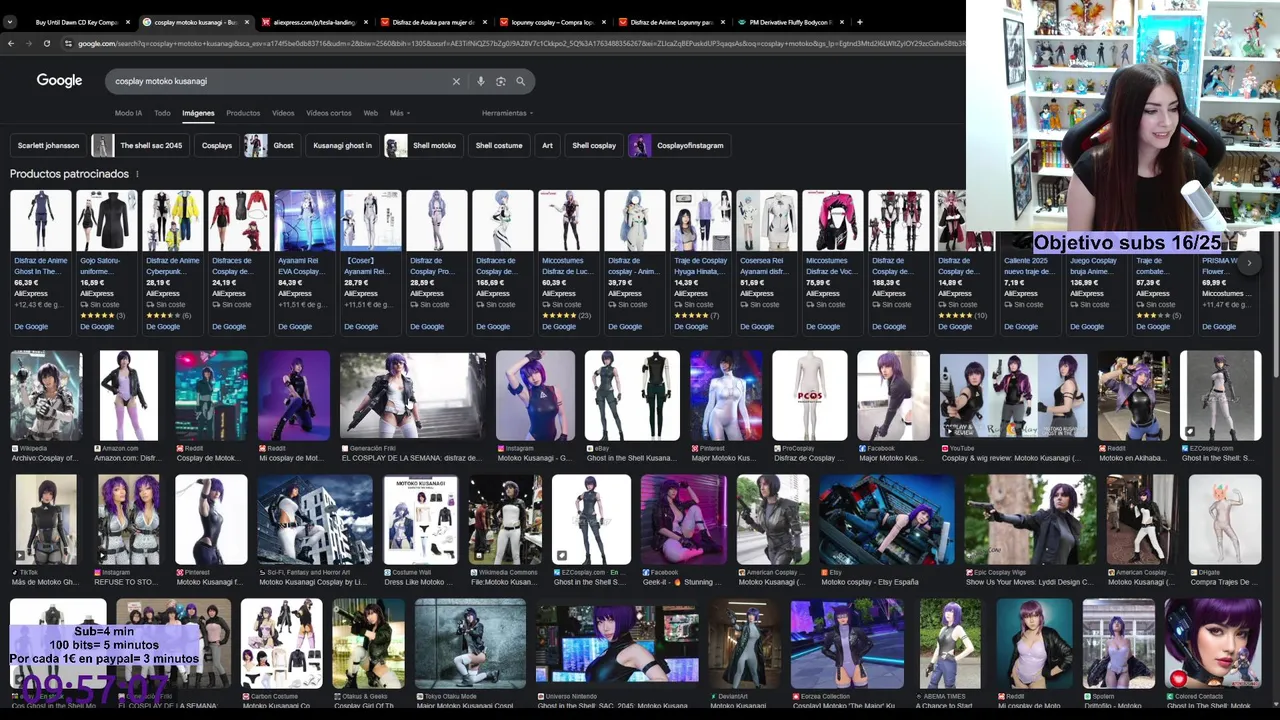Advance sponsored products carousel with right arrow
1280x720 pixels.
[1249, 263]
